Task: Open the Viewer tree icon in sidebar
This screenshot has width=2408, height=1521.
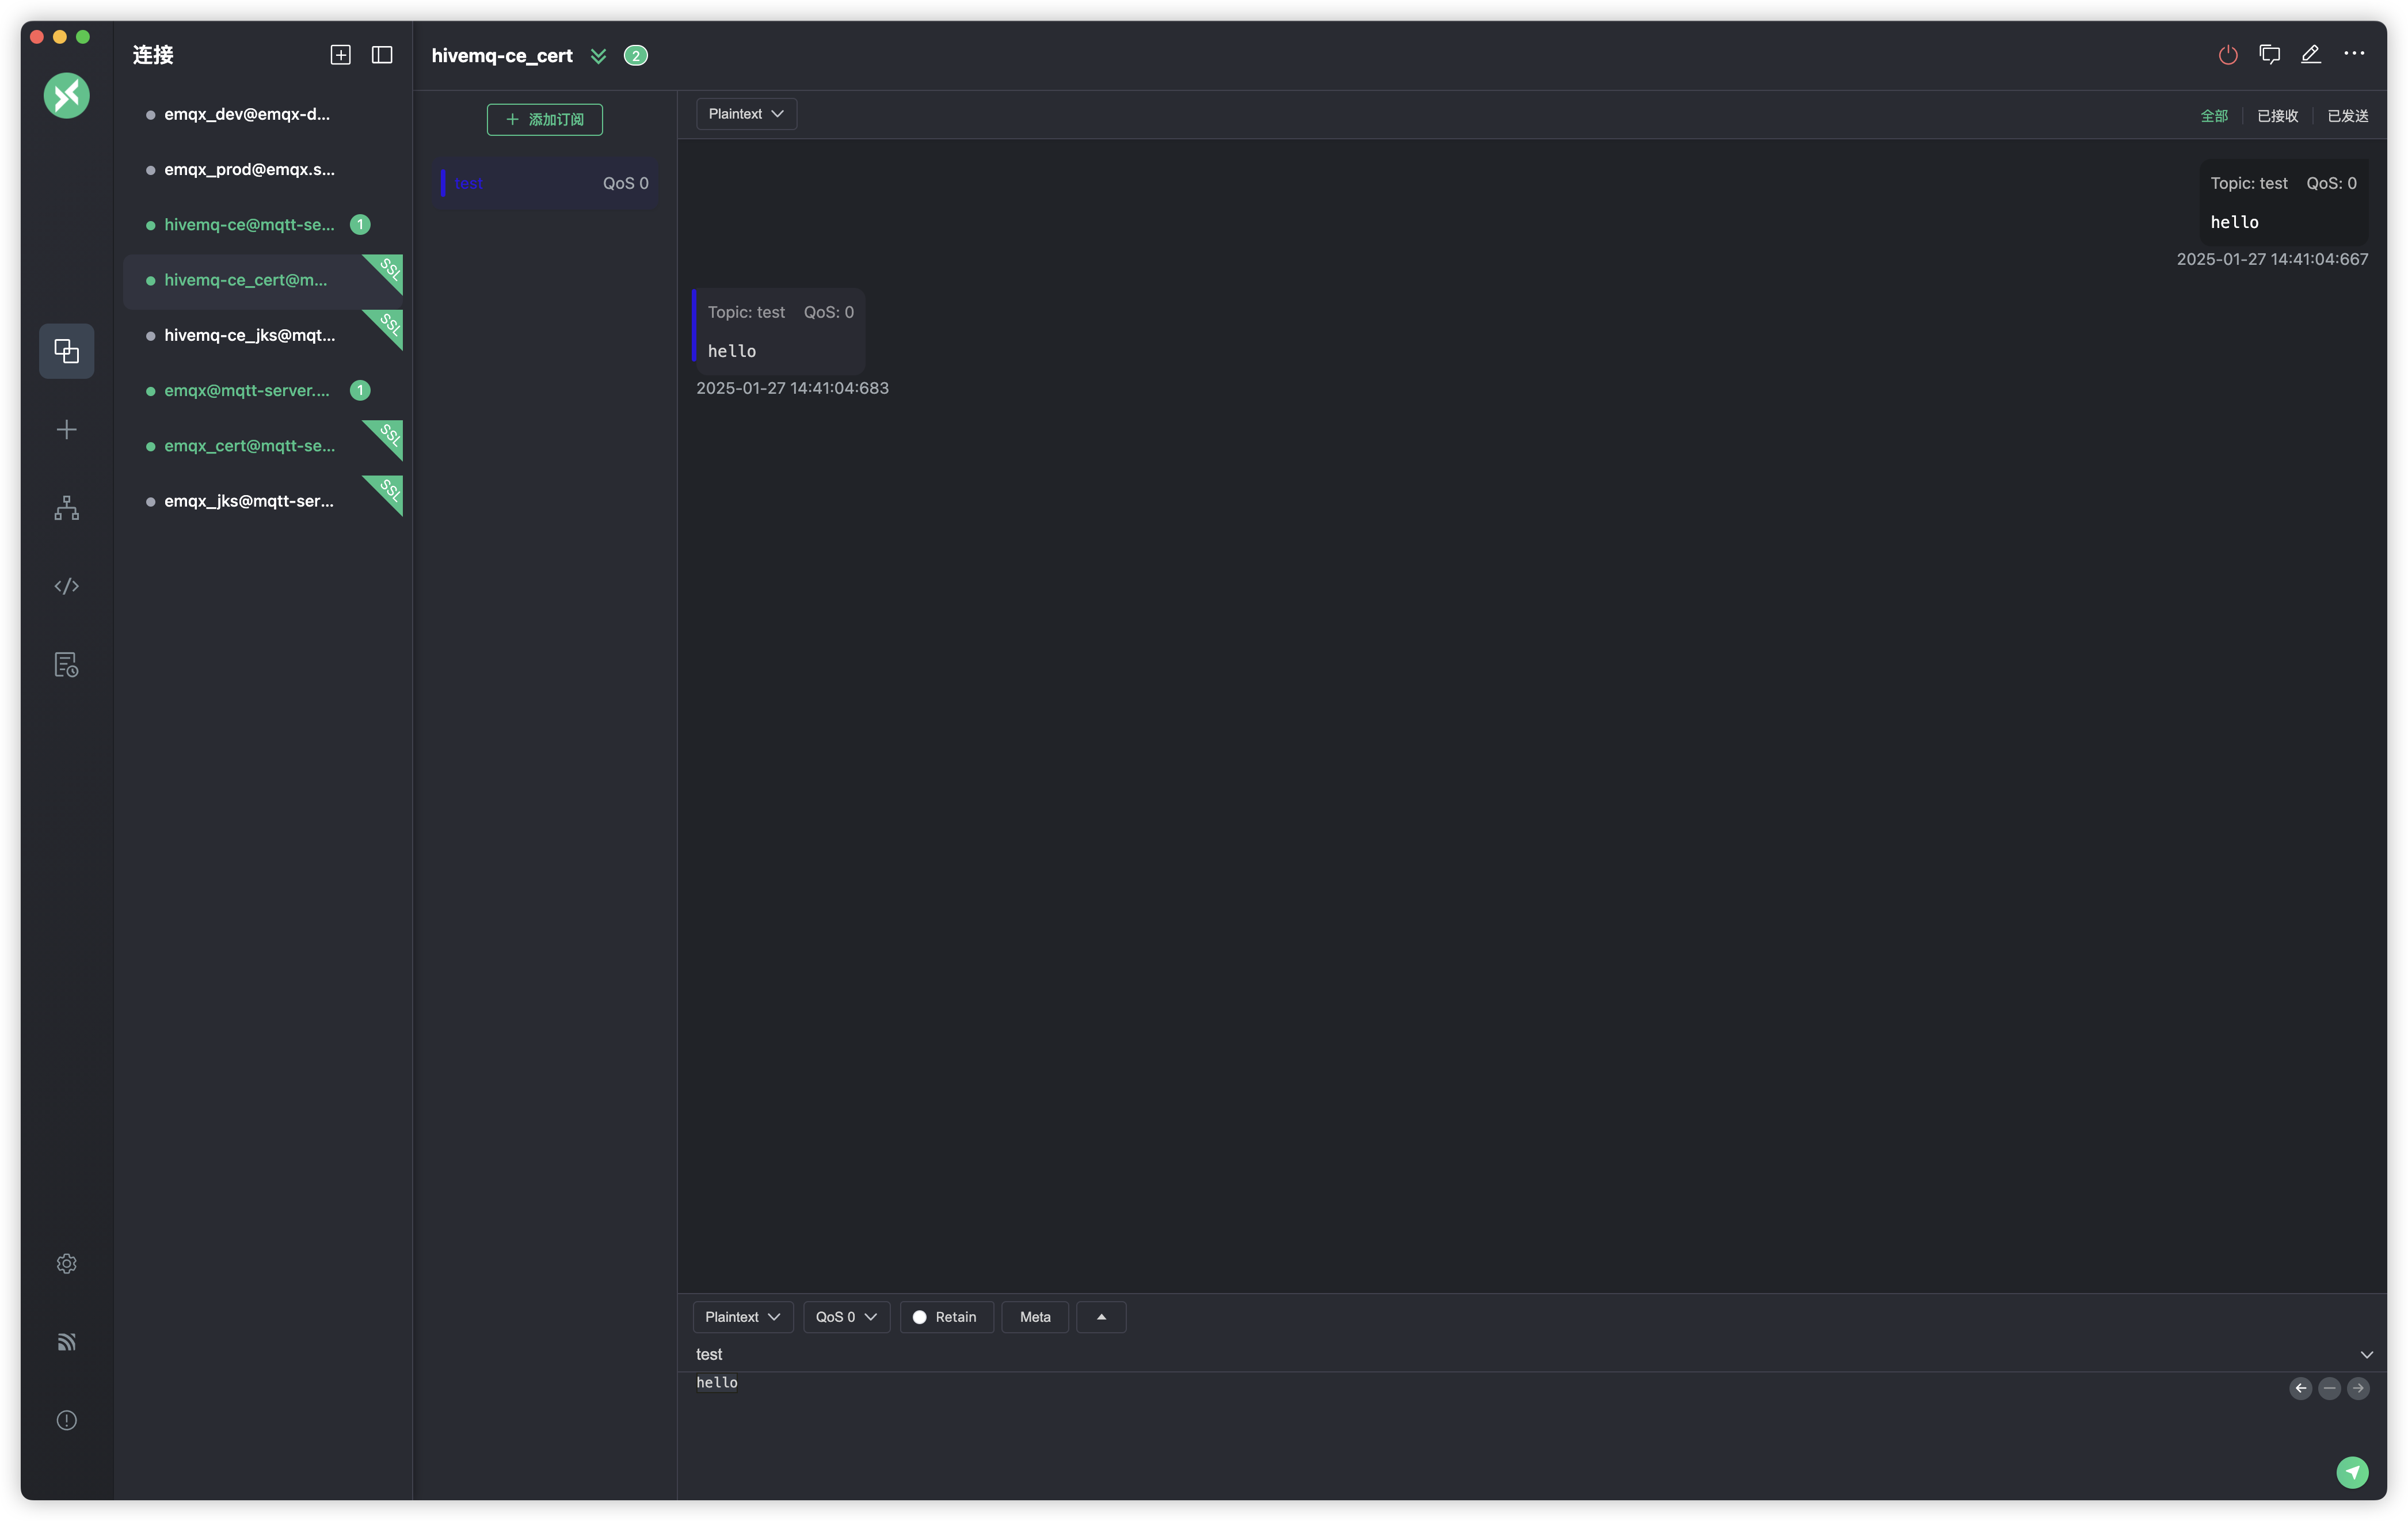Action: point(66,508)
